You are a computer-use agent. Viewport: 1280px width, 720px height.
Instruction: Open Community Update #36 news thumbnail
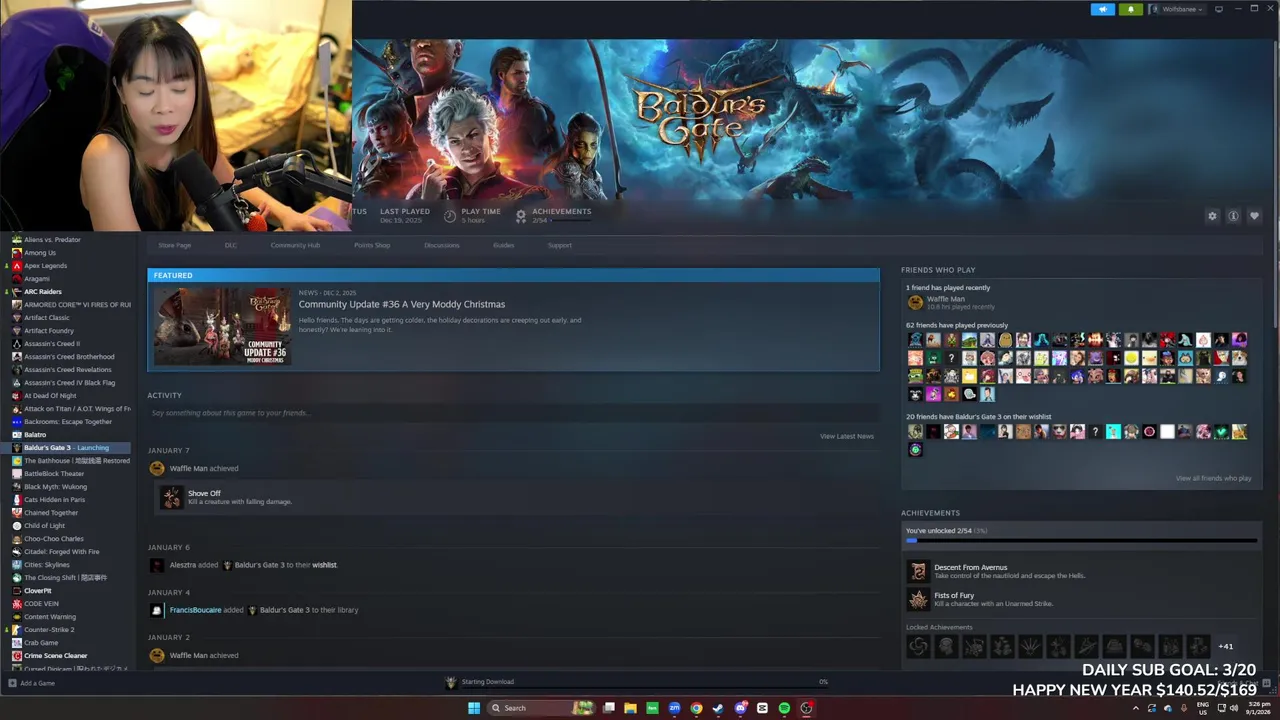pos(222,326)
